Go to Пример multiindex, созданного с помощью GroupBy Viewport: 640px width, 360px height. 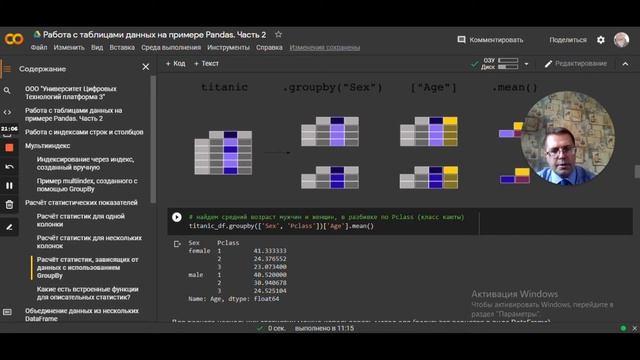pyautogui.click(x=87, y=185)
